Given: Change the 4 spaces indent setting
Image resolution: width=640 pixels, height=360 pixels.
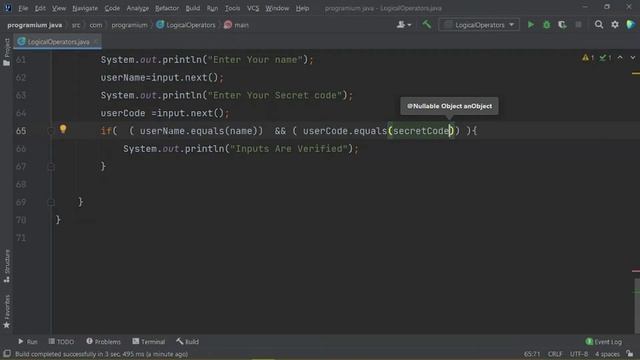Looking at the screenshot, I should click(607, 354).
